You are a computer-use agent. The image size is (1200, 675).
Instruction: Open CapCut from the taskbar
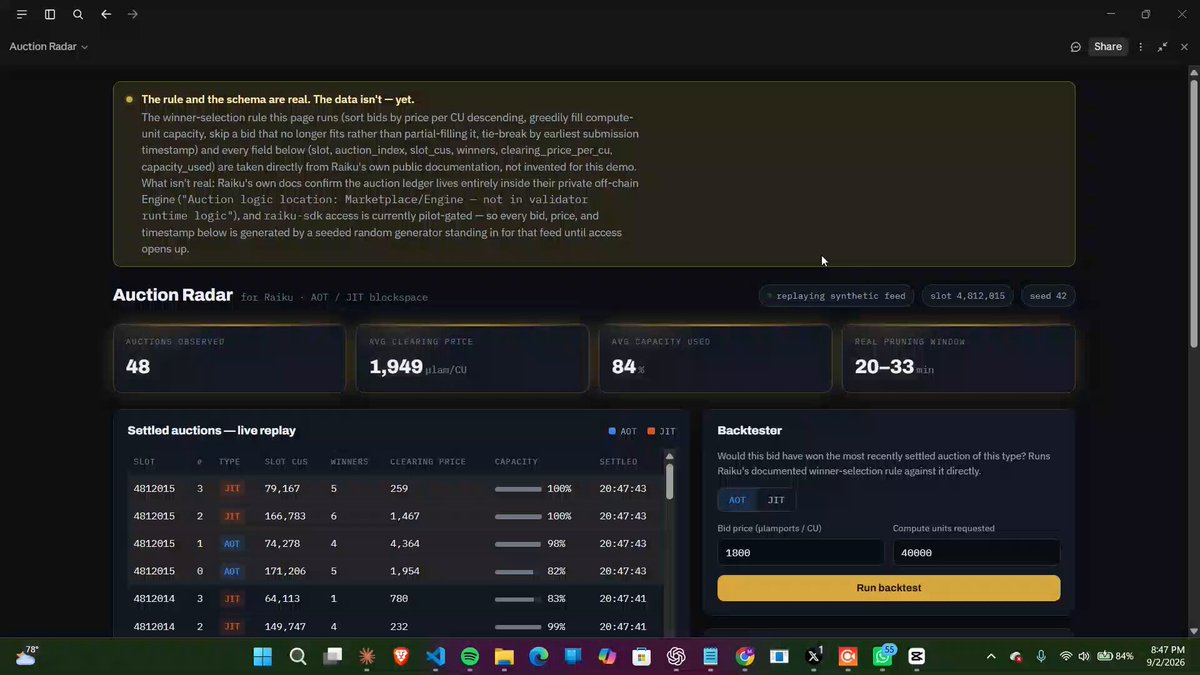coord(917,657)
